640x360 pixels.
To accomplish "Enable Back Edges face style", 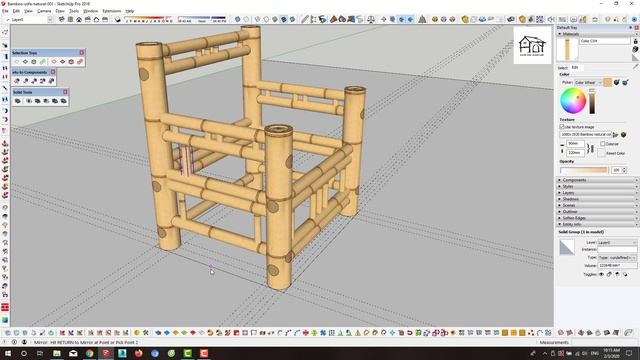I will click(246, 19).
